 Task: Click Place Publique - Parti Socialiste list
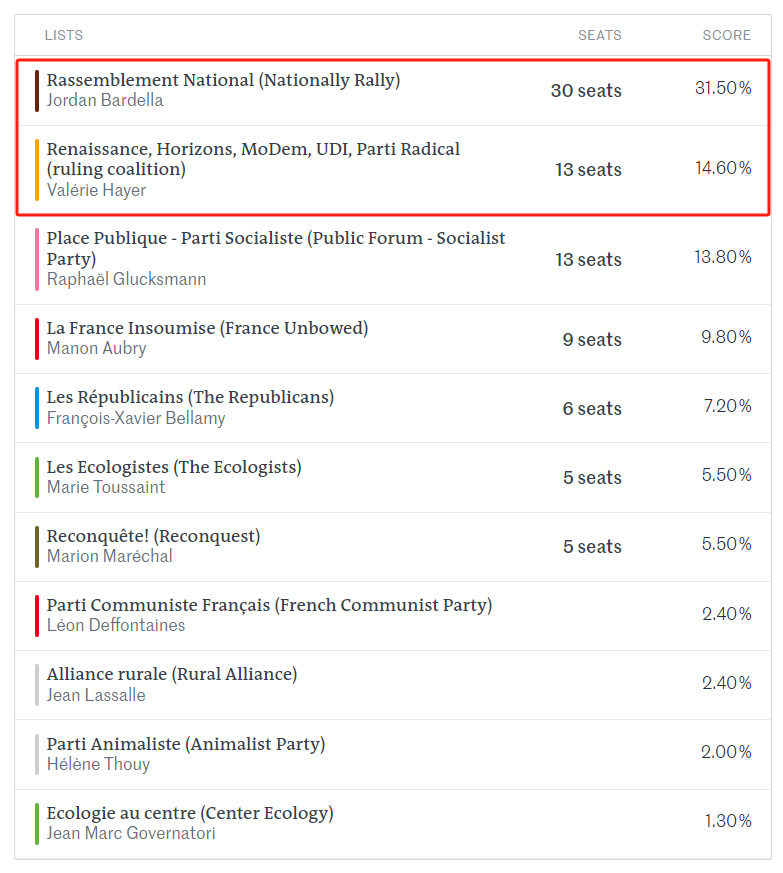[x=276, y=248]
